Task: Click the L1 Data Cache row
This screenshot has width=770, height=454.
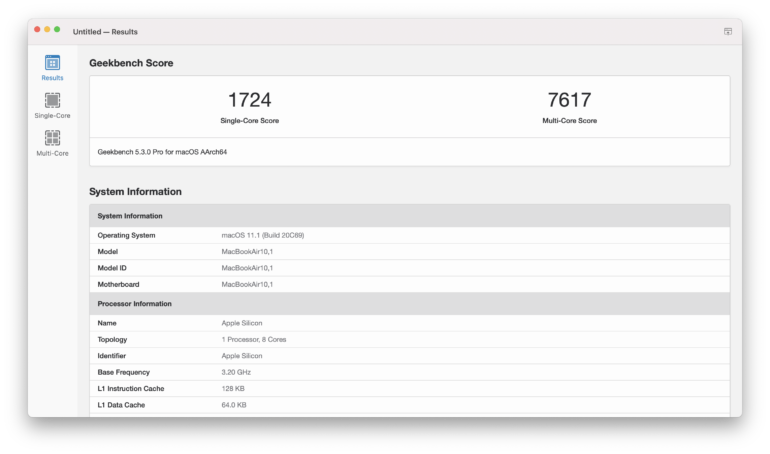Action: (409, 404)
